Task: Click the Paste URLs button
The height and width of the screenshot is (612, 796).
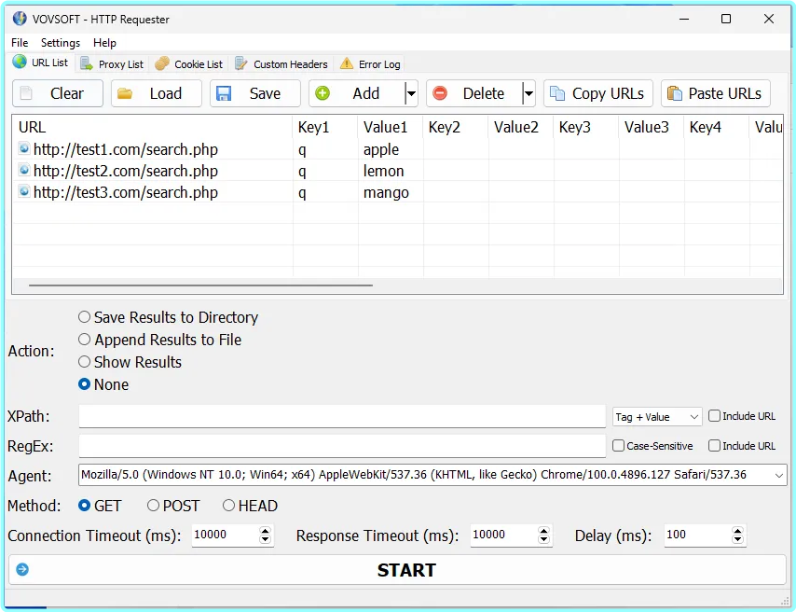Action: tap(715, 93)
